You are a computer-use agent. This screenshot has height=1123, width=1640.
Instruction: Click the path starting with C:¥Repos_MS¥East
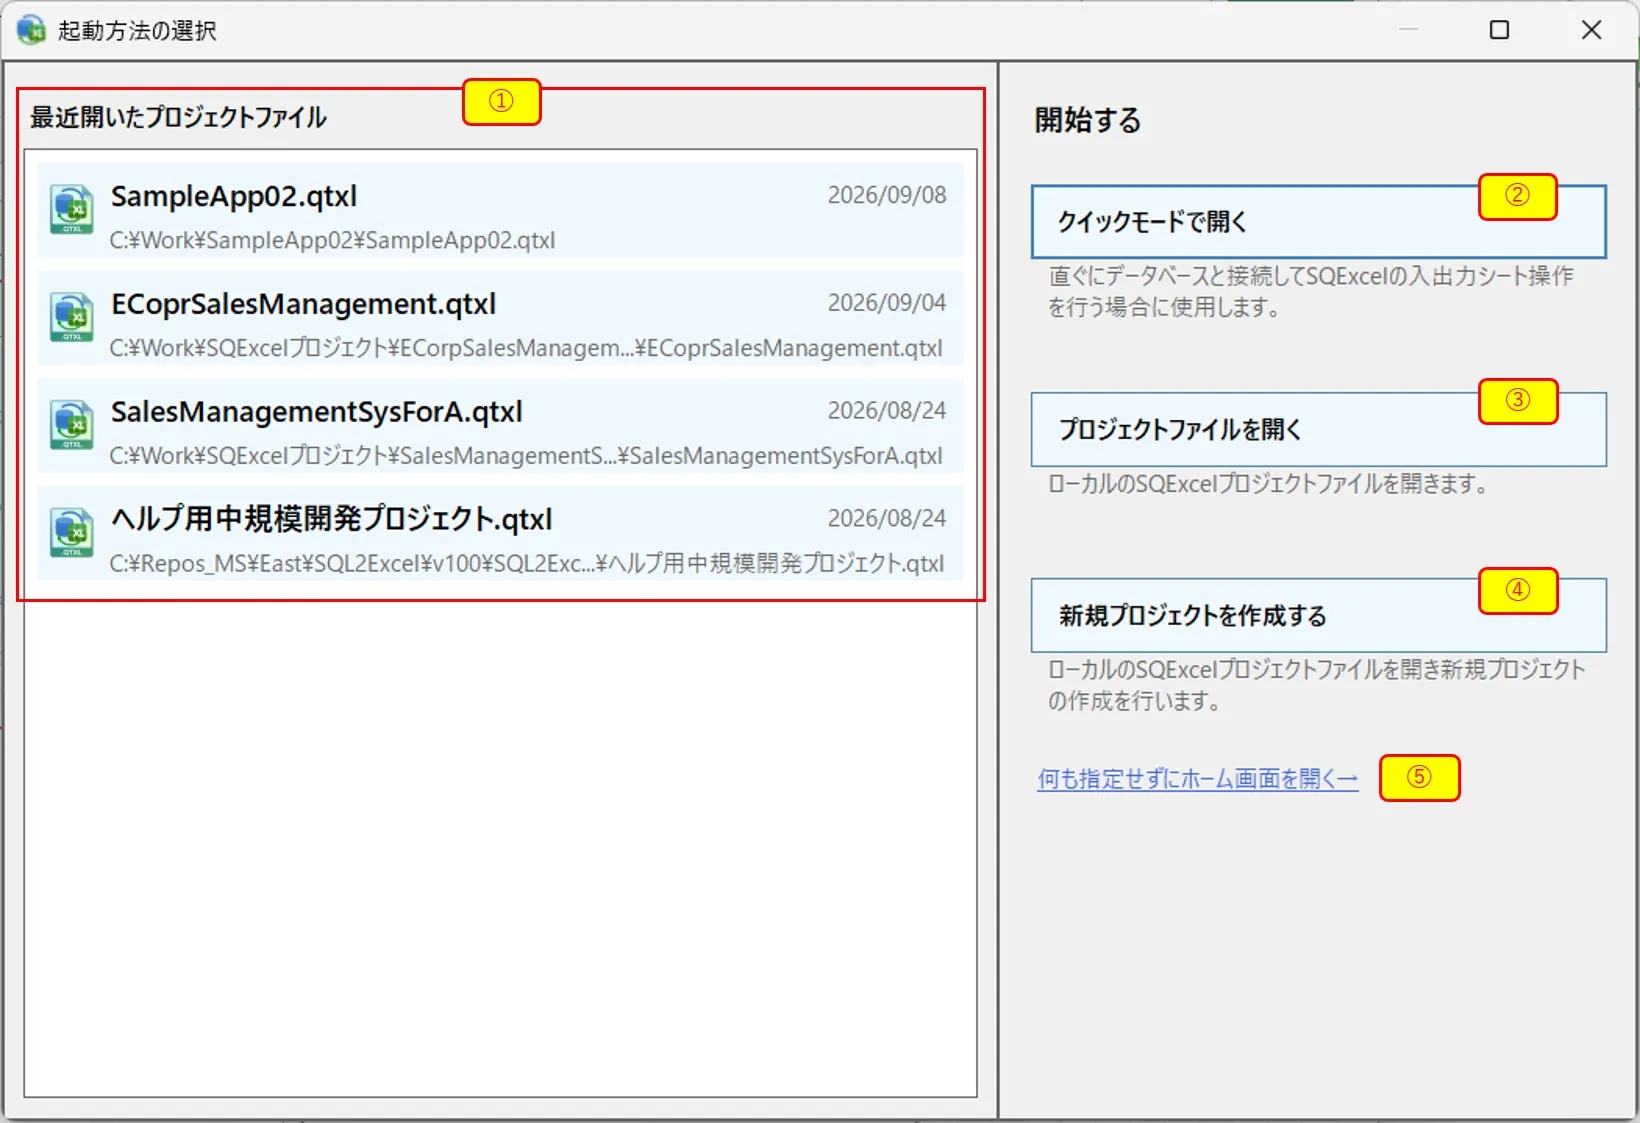(x=527, y=564)
